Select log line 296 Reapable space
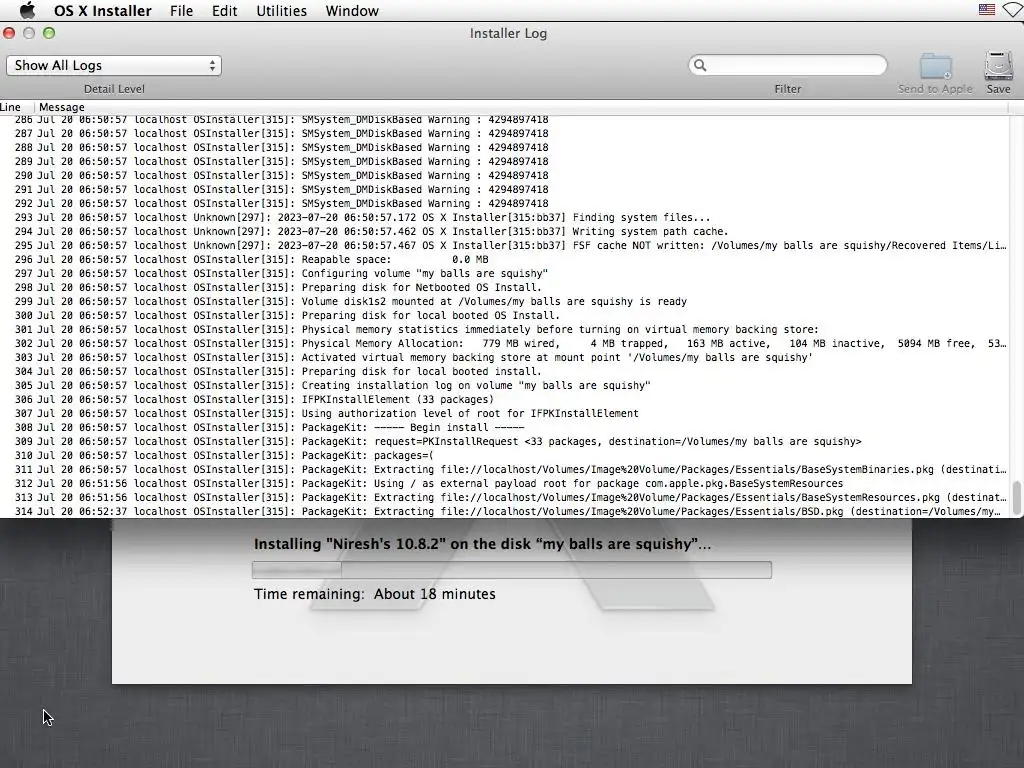 click(x=506, y=259)
